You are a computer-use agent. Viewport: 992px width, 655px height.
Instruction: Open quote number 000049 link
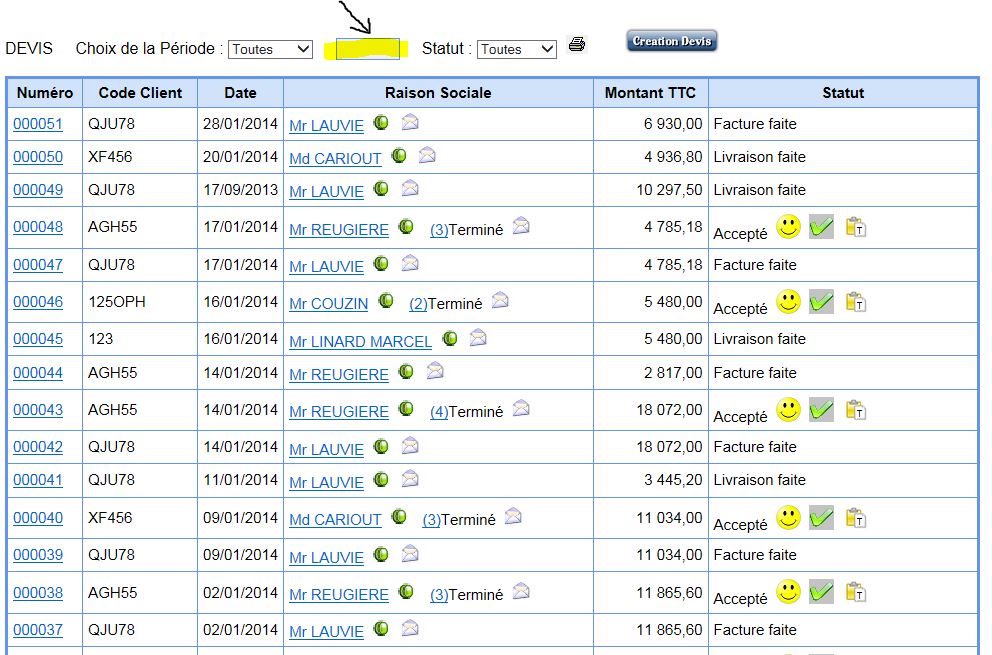38,190
